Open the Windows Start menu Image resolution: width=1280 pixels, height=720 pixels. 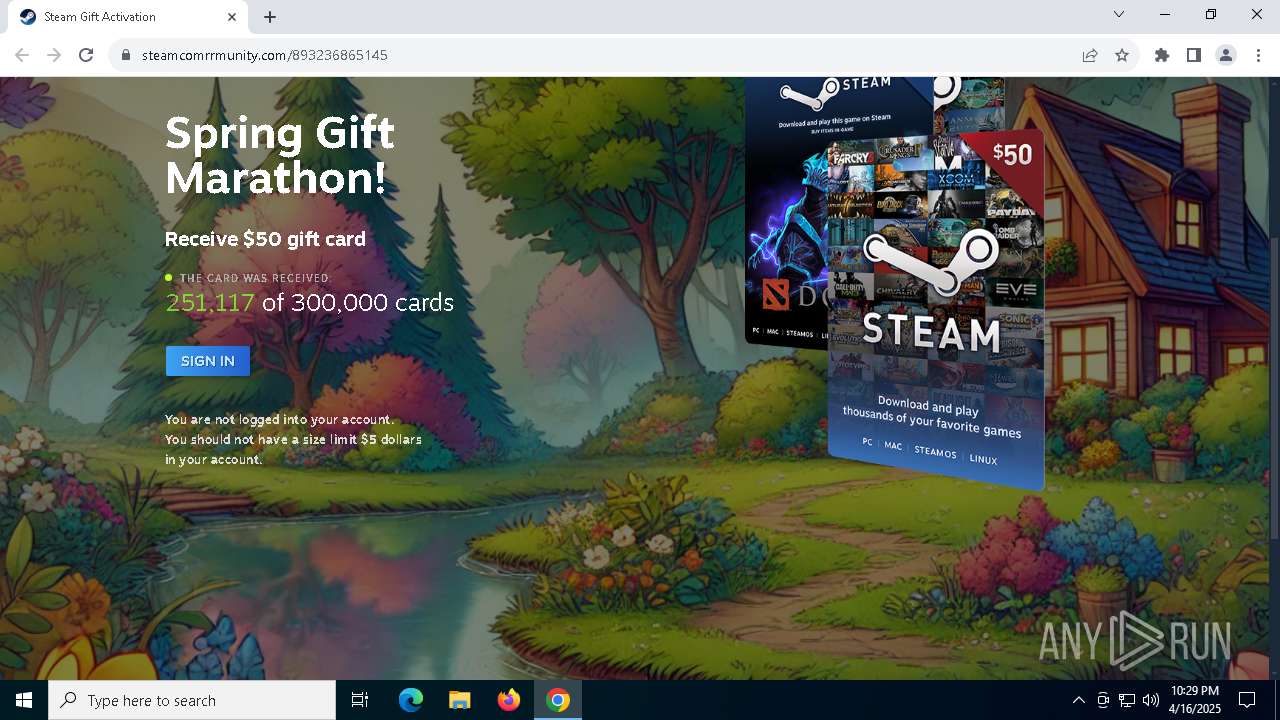[24, 700]
